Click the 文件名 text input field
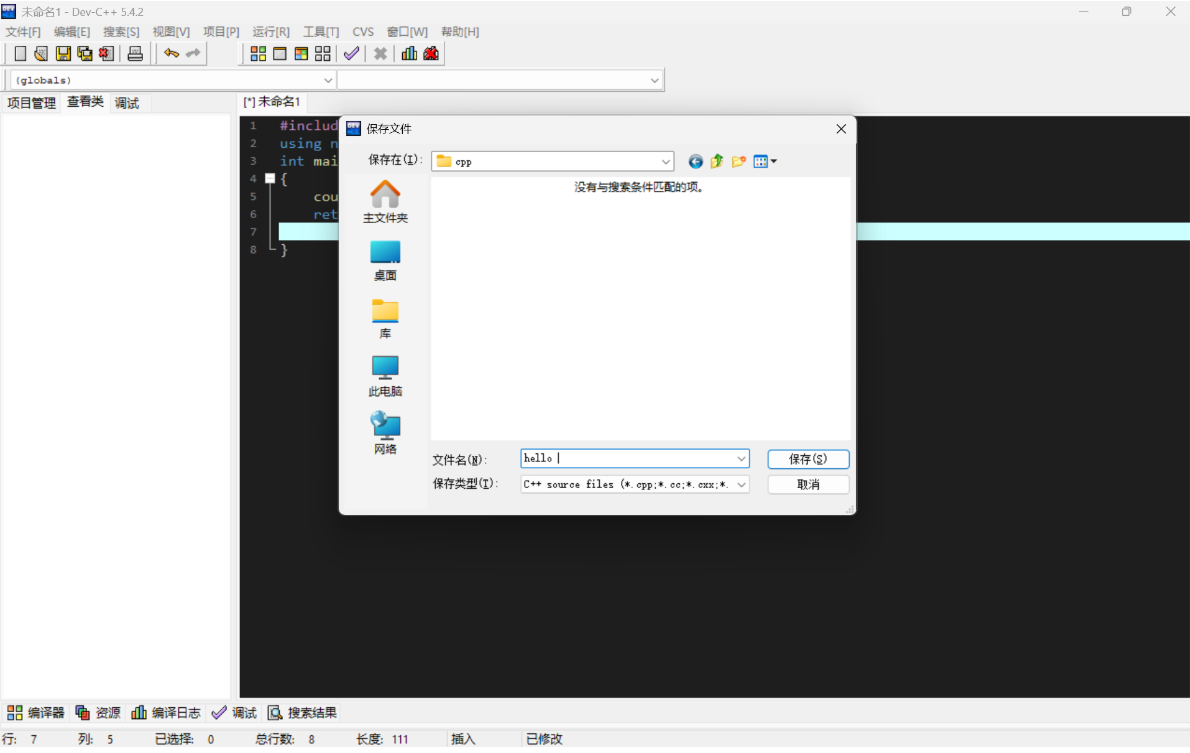The image size is (1190, 753). 628,459
